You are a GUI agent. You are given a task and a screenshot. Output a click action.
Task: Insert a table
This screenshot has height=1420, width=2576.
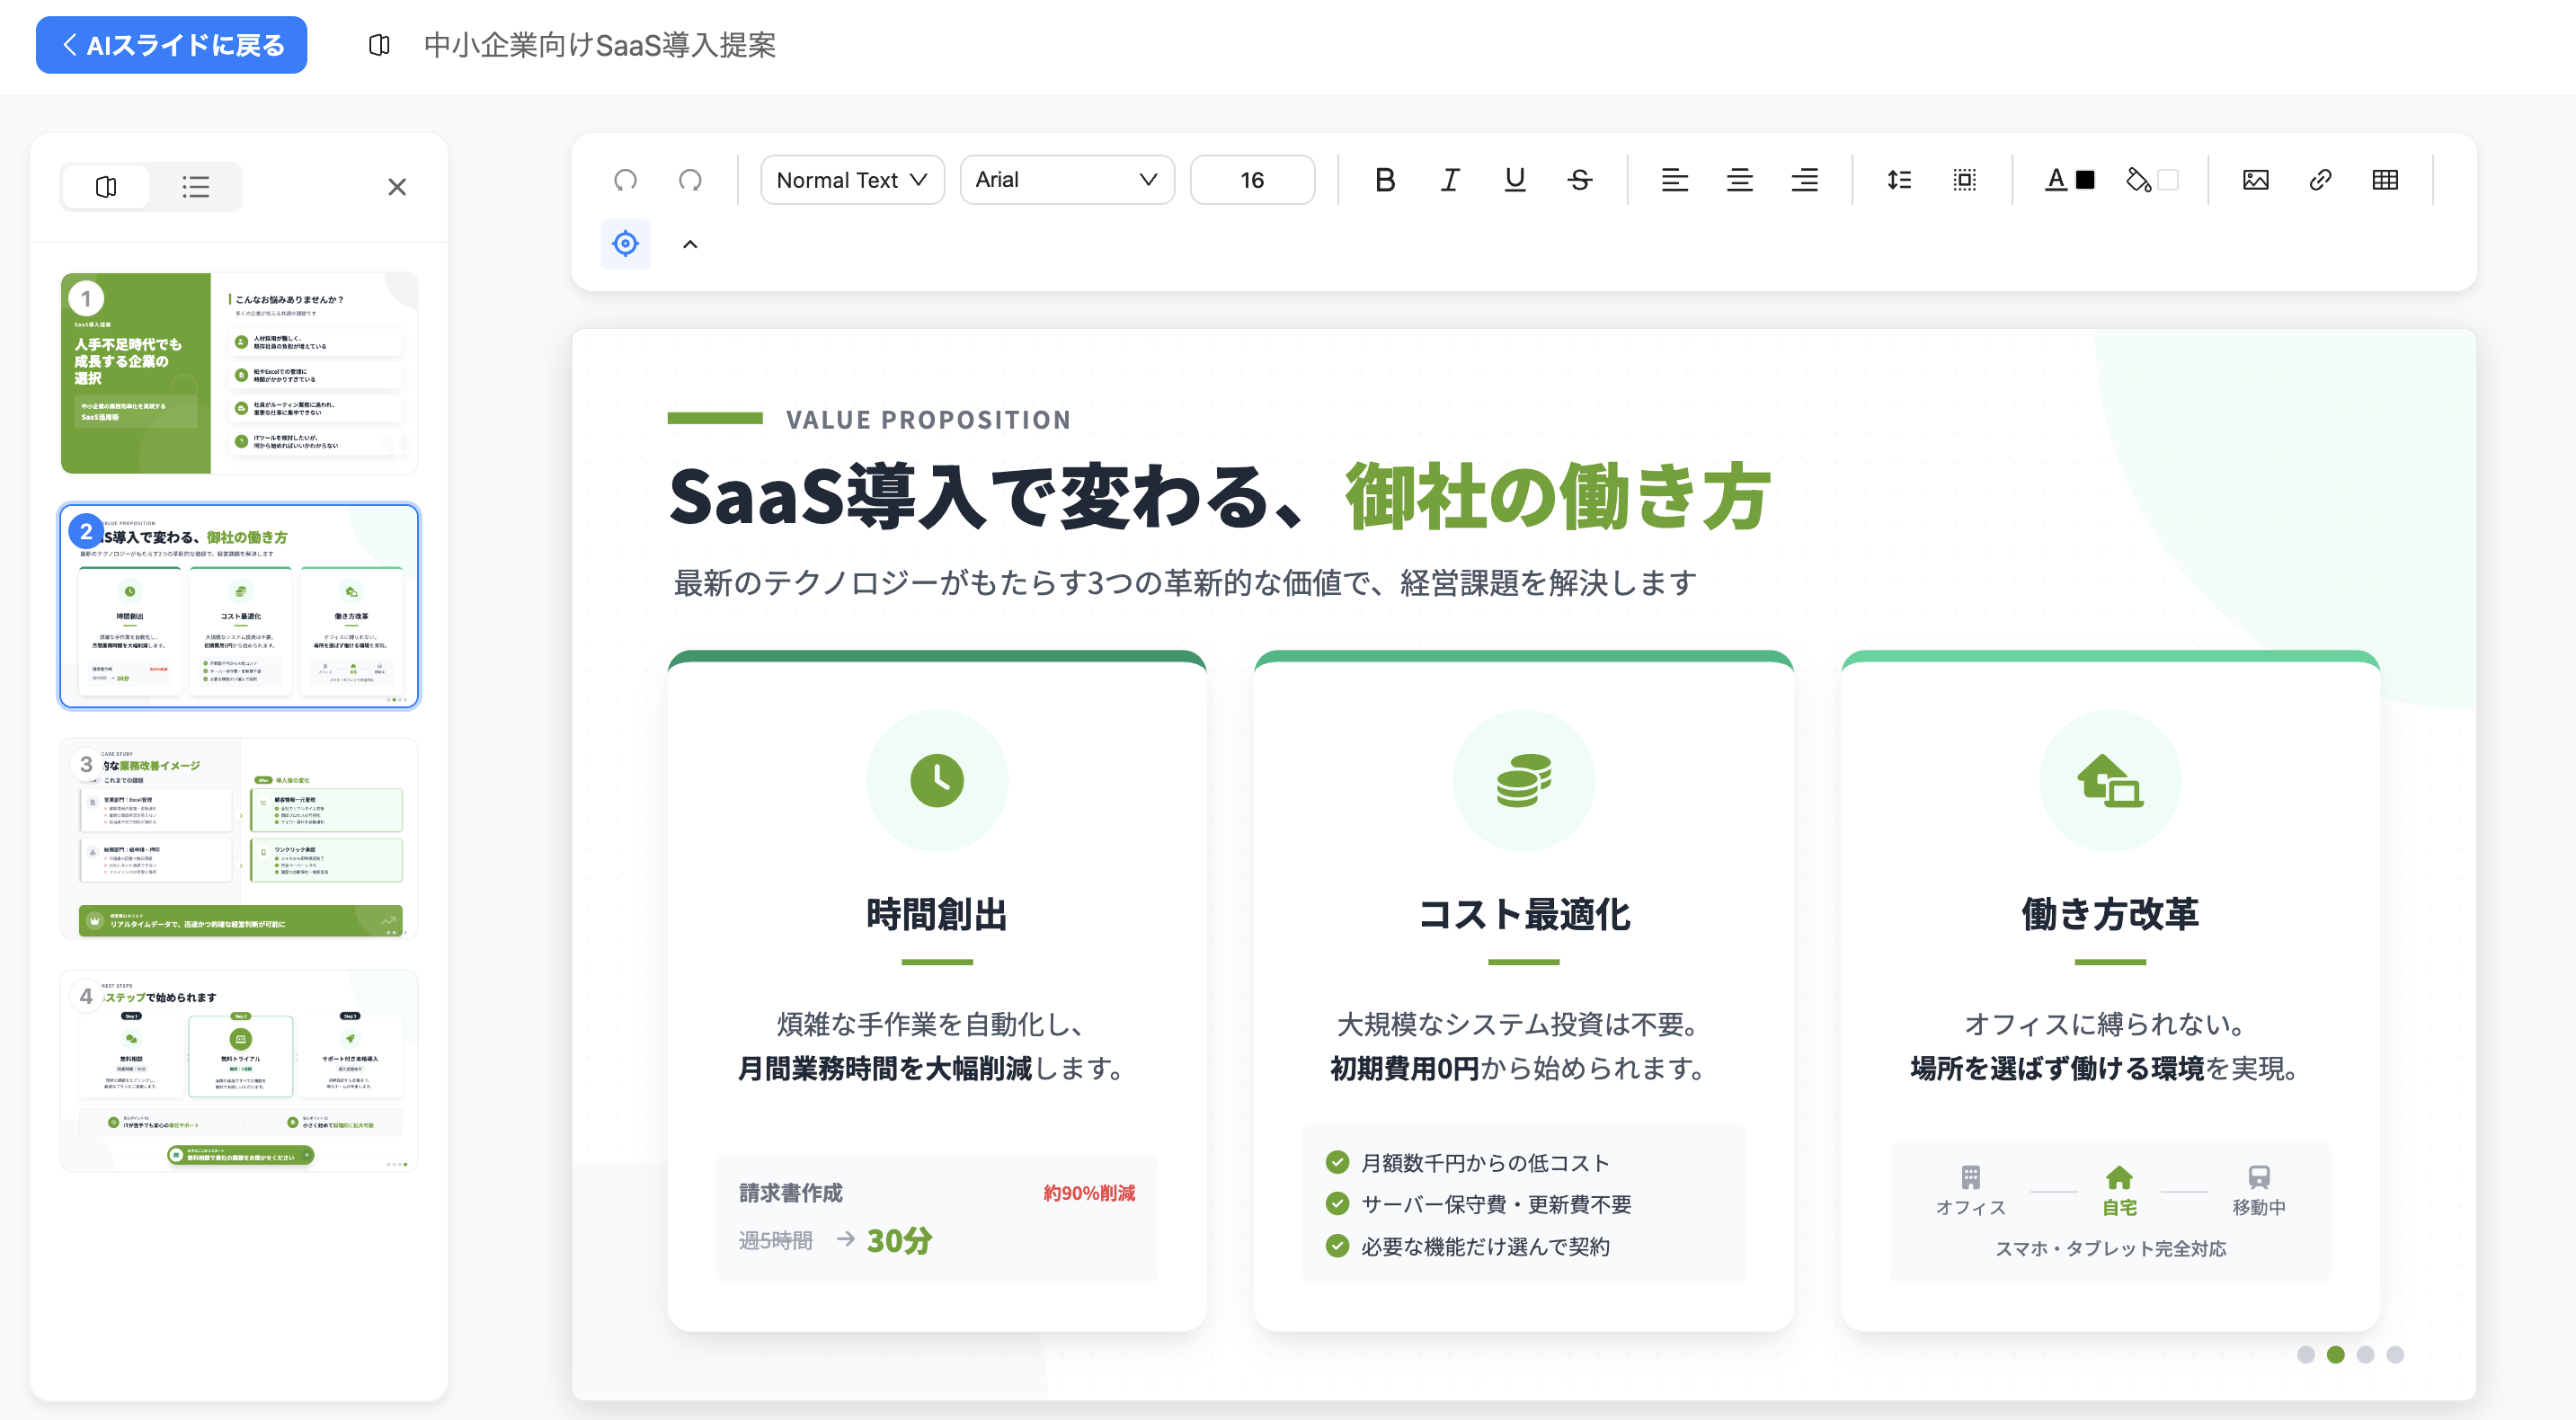(2386, 180)
